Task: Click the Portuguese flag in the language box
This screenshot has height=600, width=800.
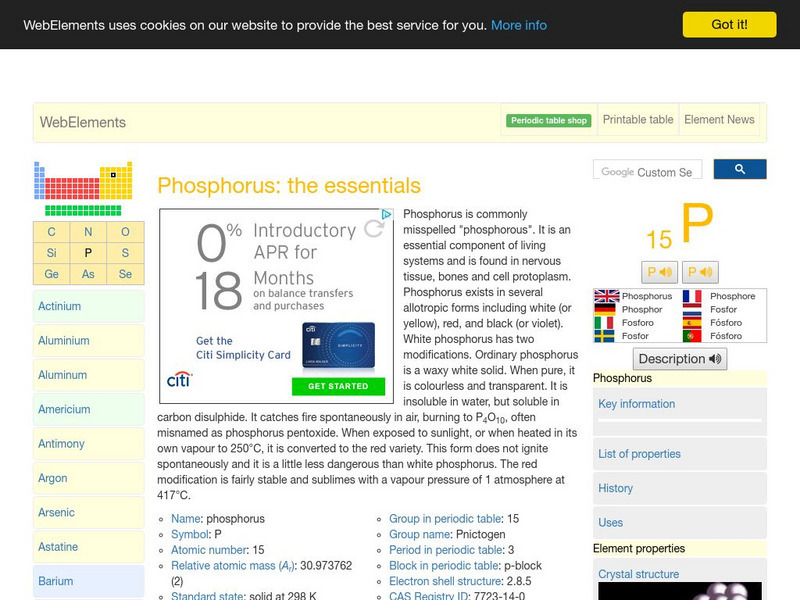Action: [x=692, y=337]
